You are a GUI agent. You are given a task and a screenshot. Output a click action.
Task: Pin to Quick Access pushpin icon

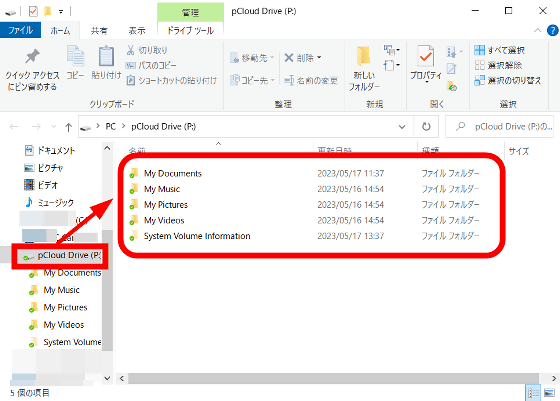point(32,56)
